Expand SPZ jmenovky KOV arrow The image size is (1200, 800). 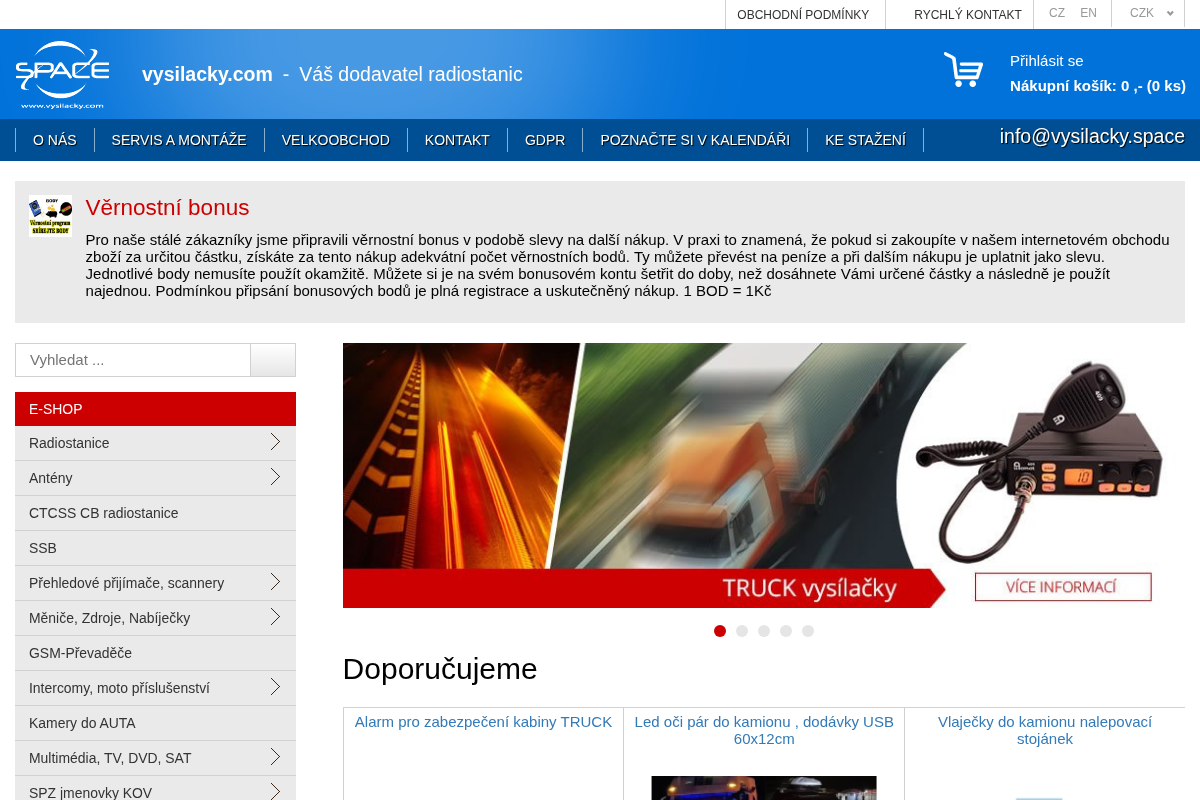pos(275,791)
